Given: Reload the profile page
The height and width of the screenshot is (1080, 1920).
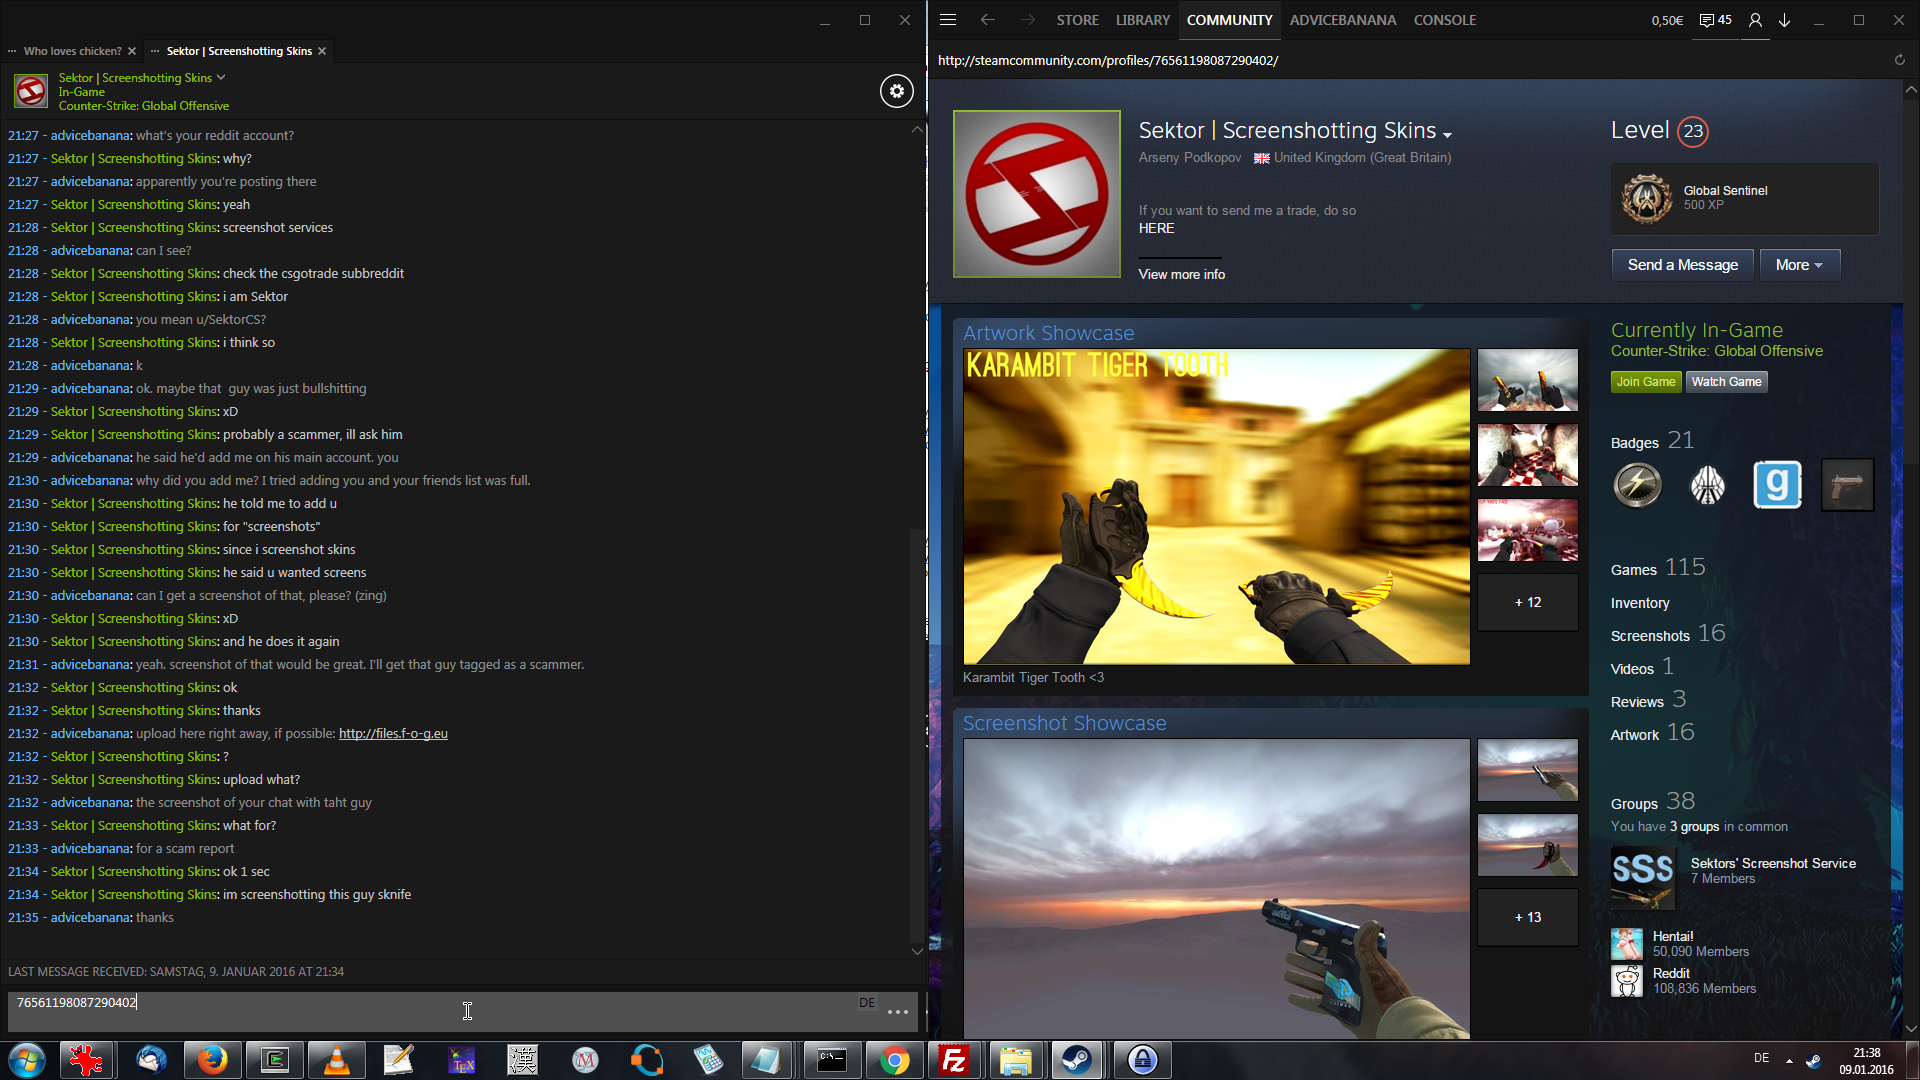Looking at the screenshot, I should (1899, 60).
